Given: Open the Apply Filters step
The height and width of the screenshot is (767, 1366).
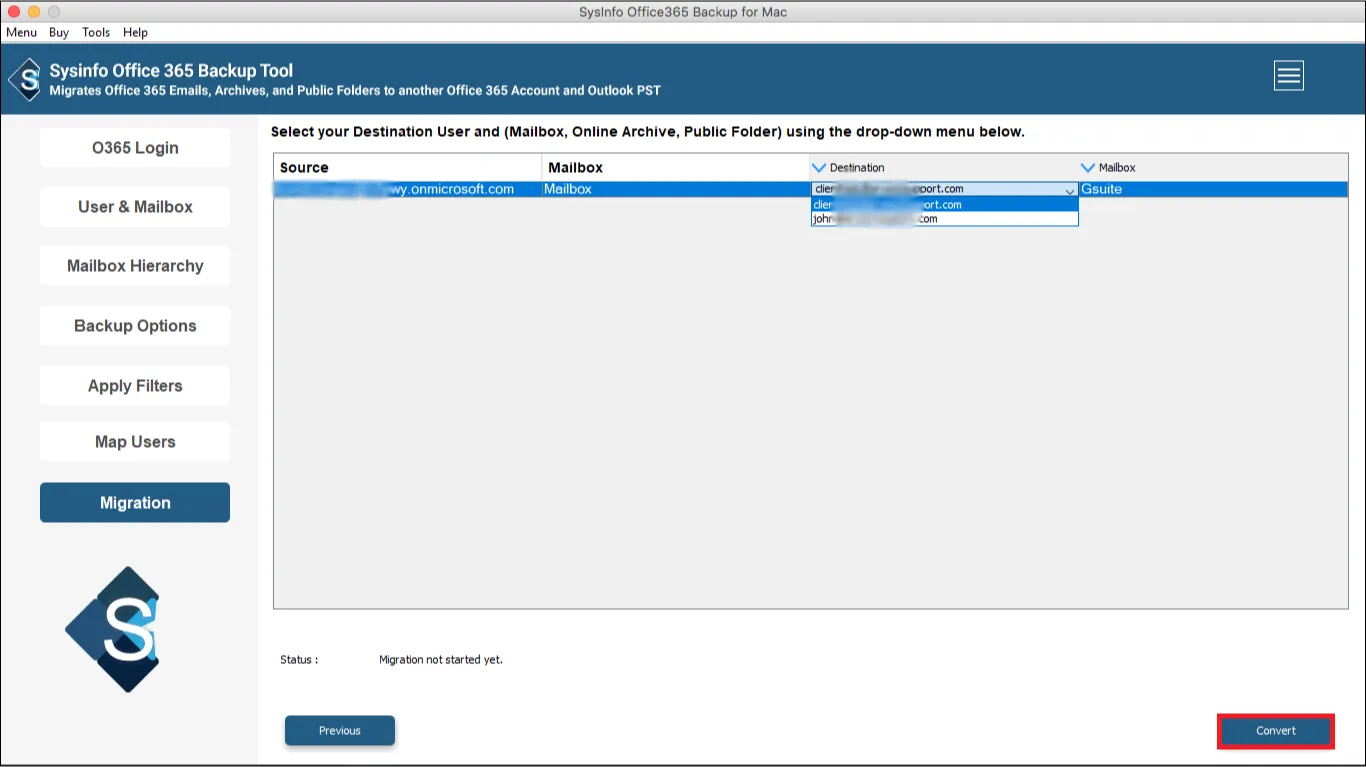Looking at the screenshot, I should point(135,386).
